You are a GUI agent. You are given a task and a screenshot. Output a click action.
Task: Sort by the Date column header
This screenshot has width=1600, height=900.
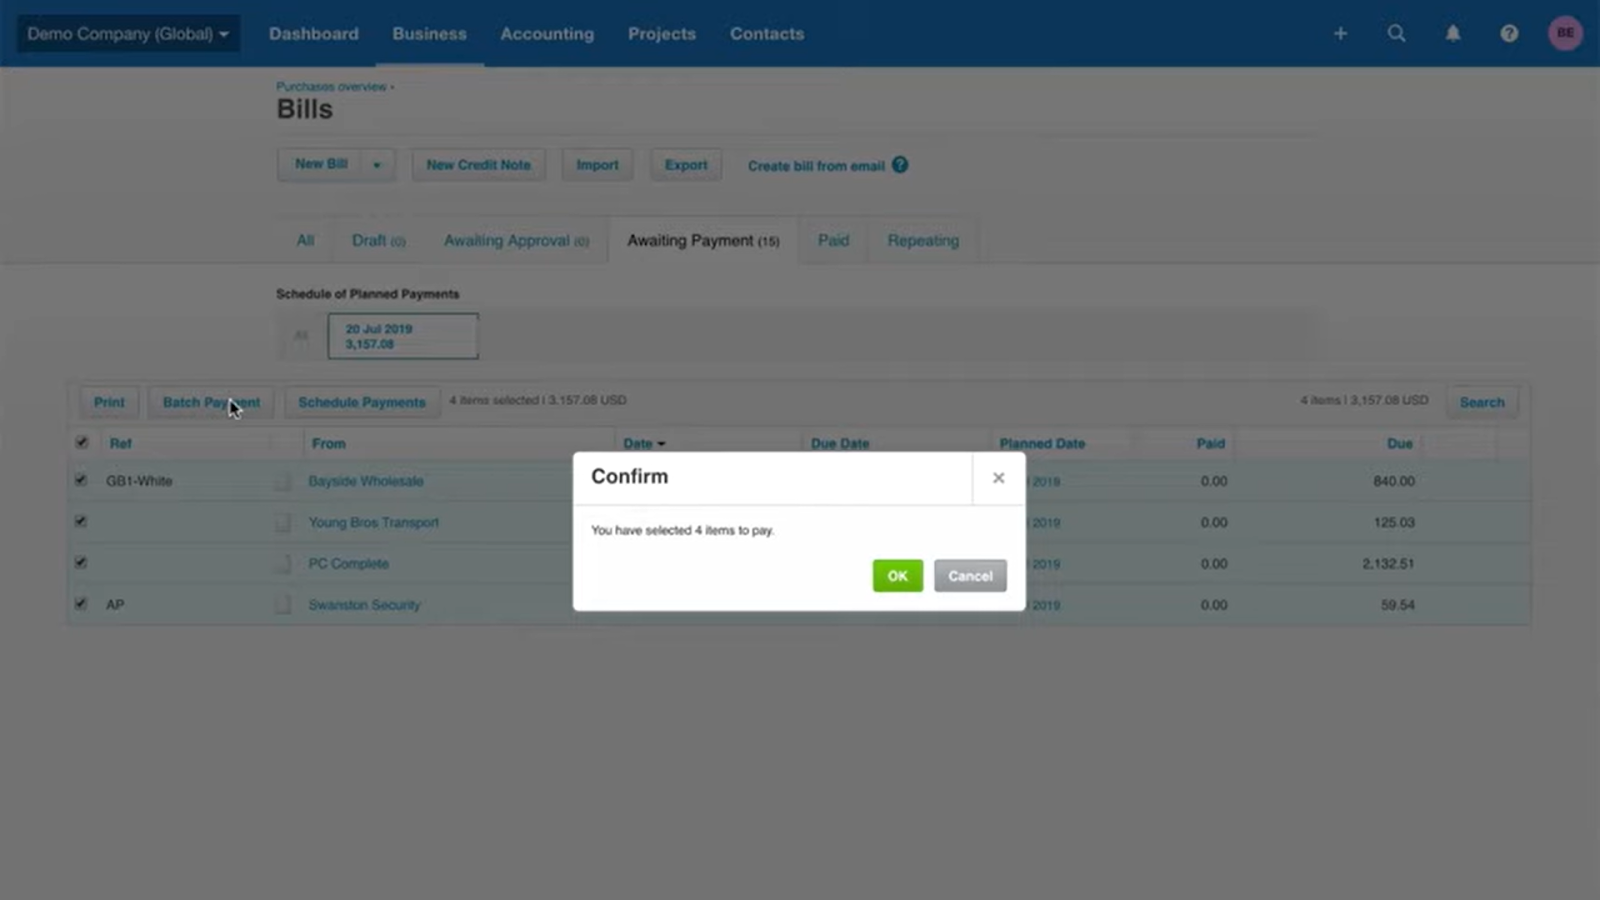click(644, 443)
